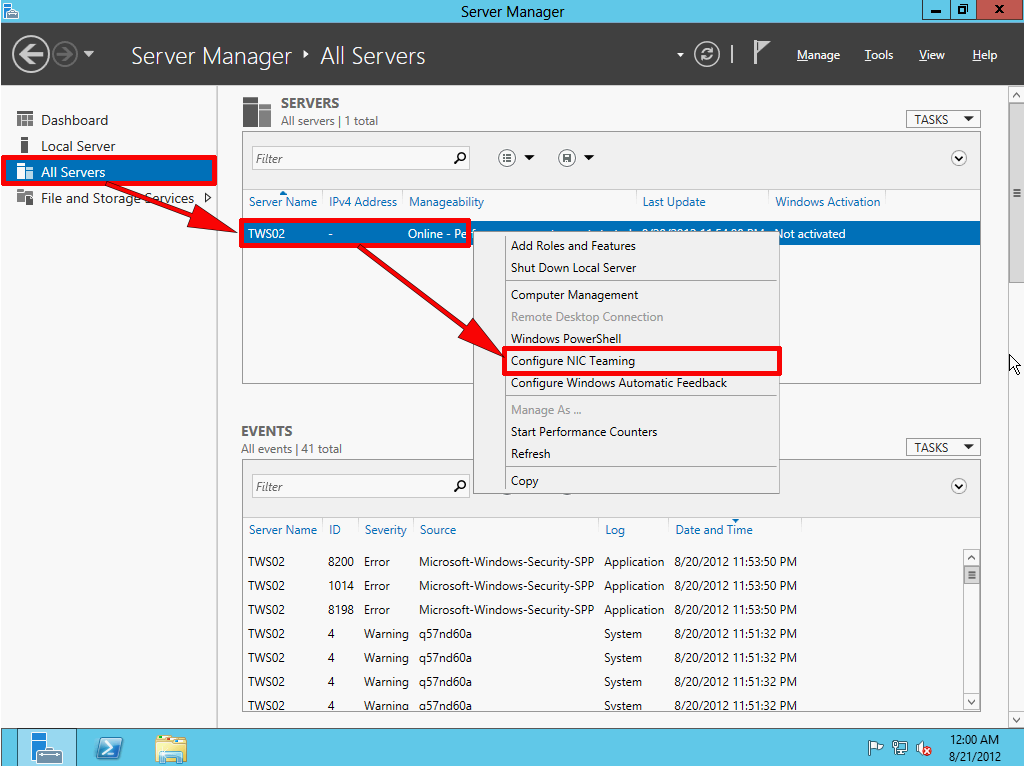Sort events by ID column
This screenshot has width=1024, height=766.
coord(334,530)
